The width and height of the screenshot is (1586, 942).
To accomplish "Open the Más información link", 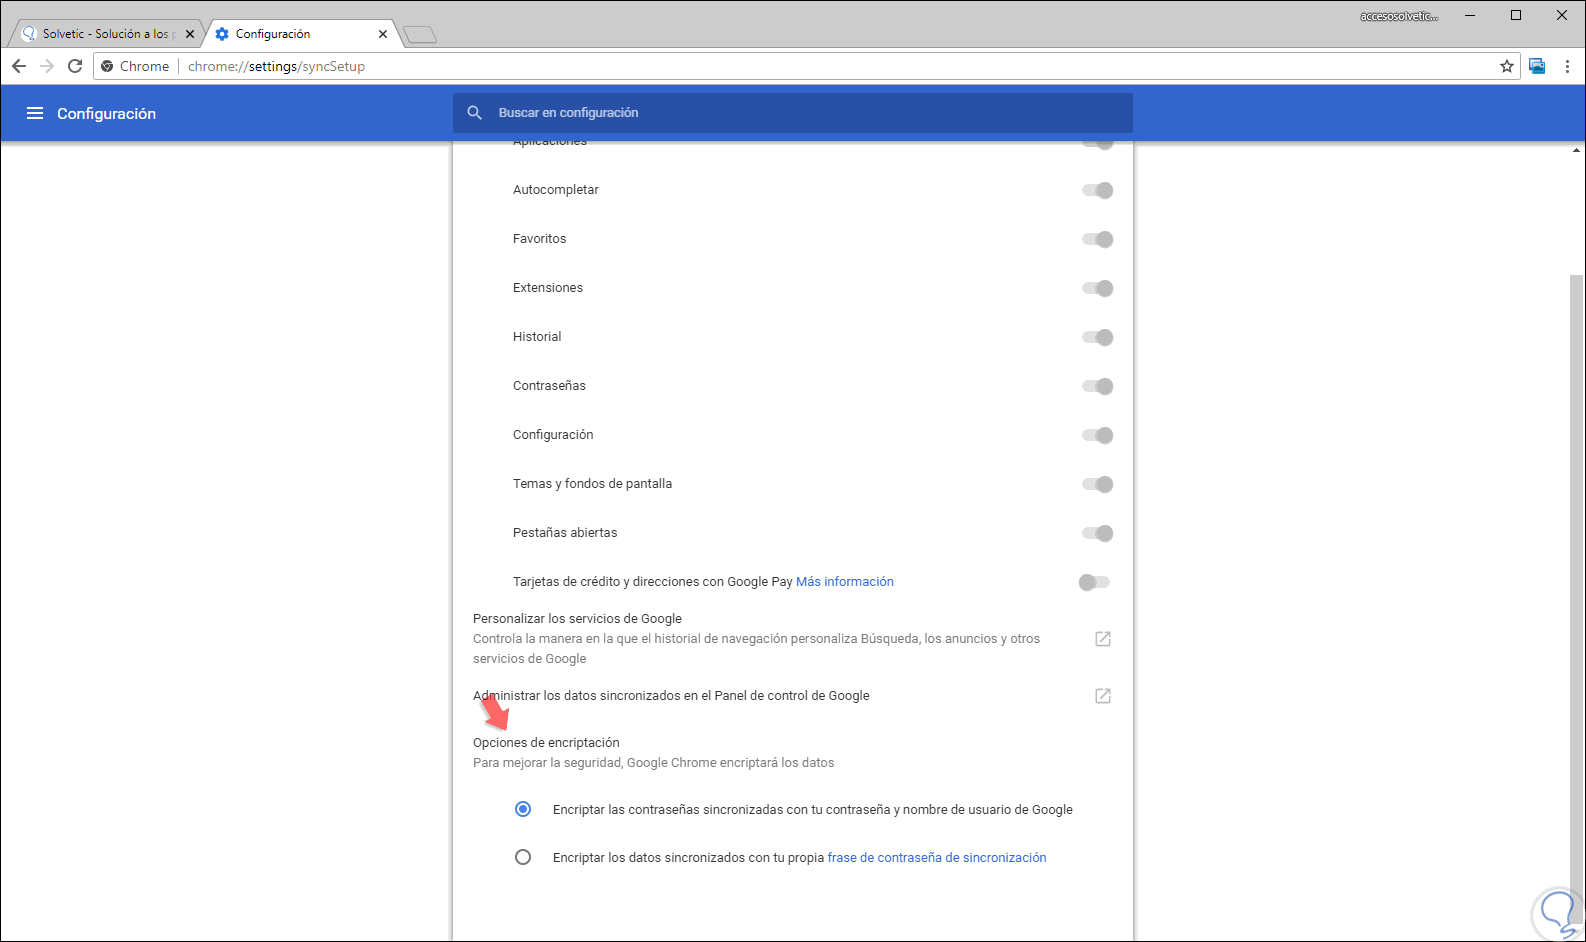I will (x=845, y=582).
